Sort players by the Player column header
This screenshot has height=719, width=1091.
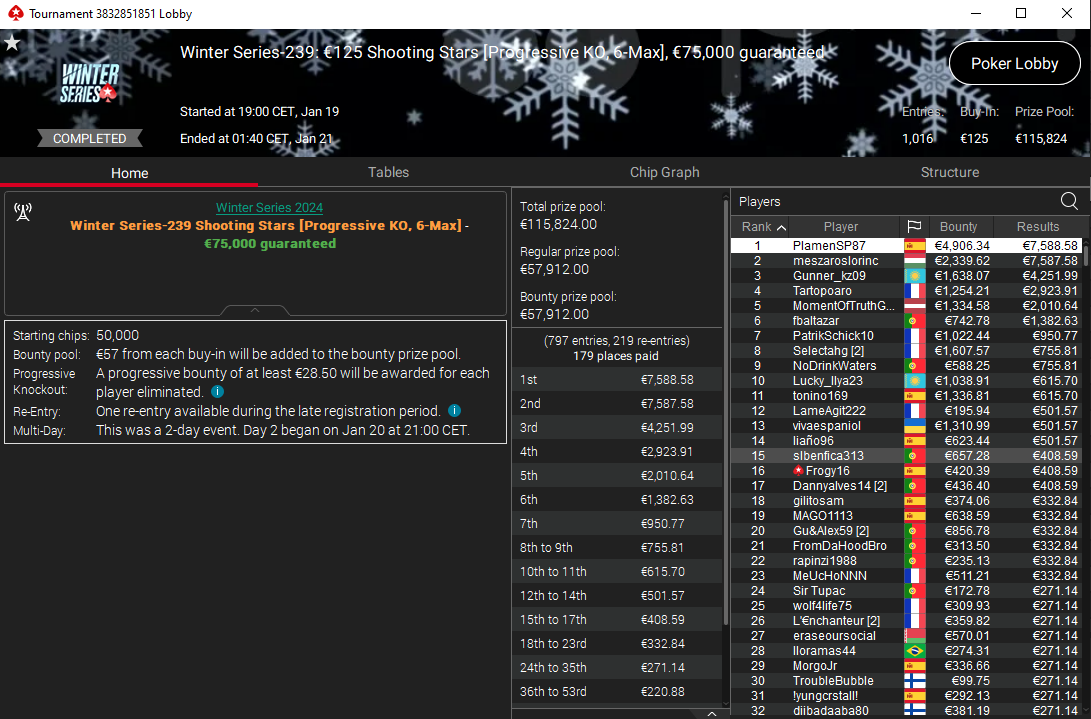point(841,226)
